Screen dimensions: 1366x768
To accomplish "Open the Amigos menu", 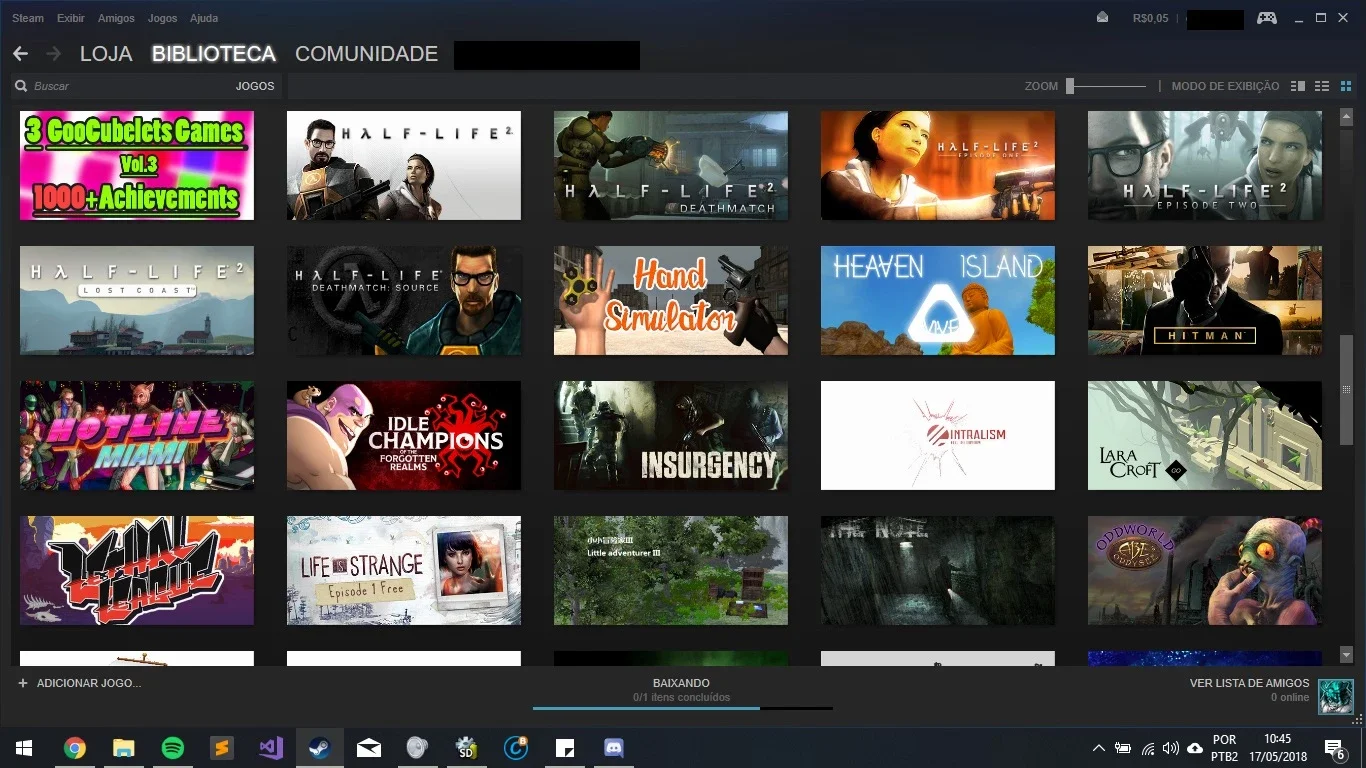I will 116,18.
